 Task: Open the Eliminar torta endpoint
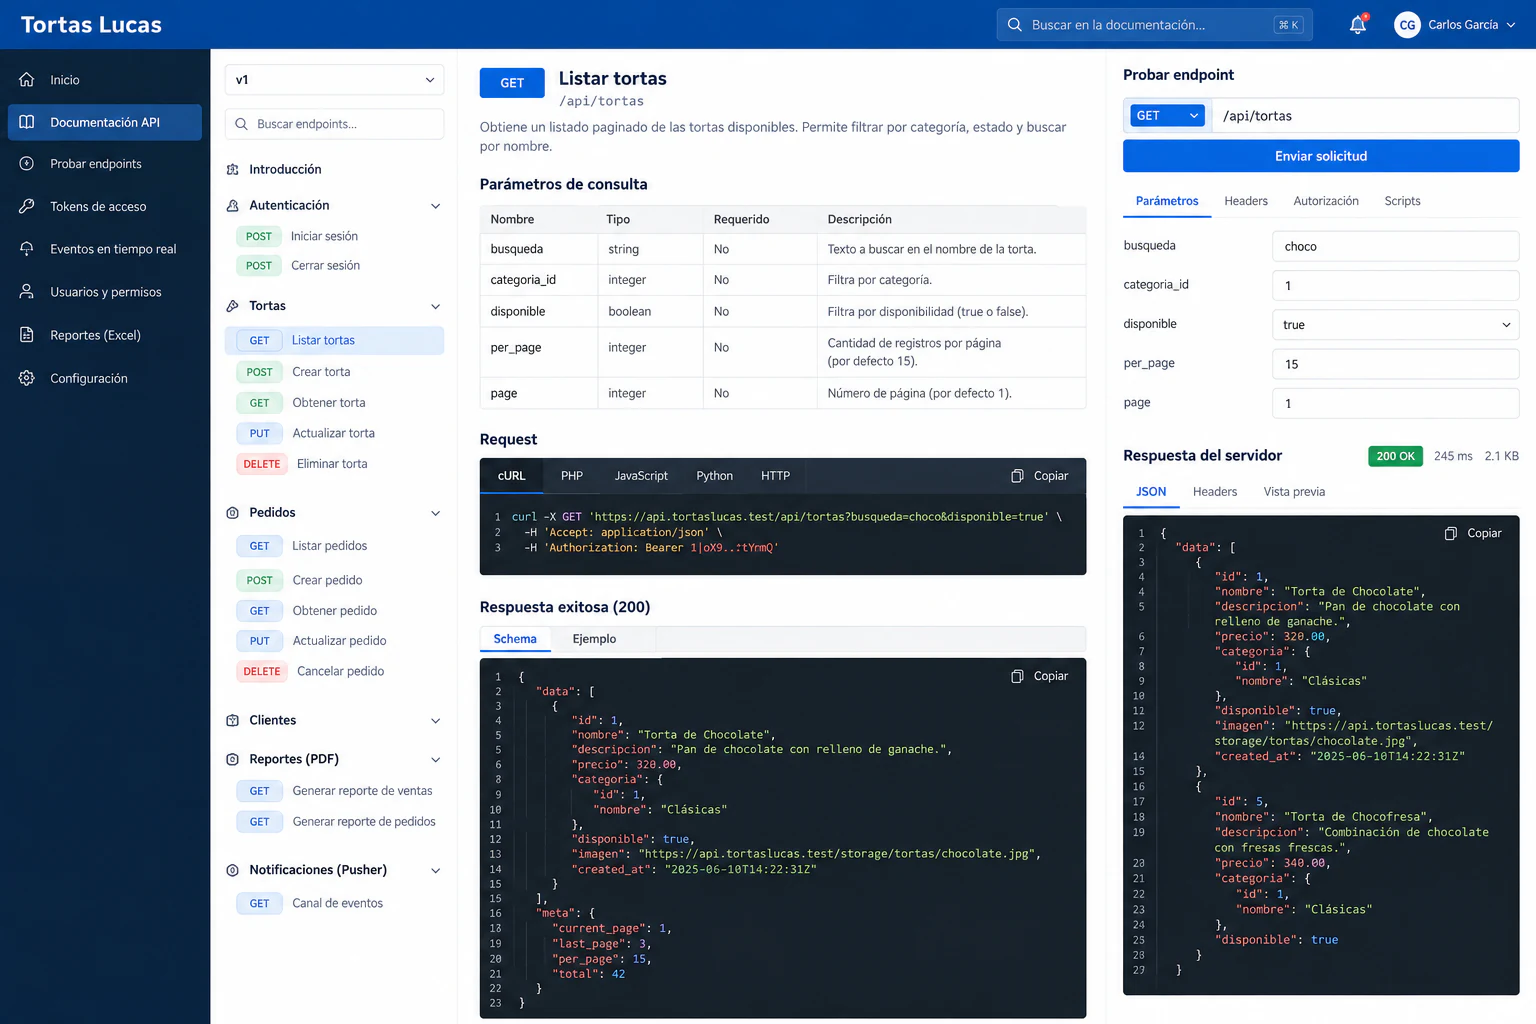[334, 464]
